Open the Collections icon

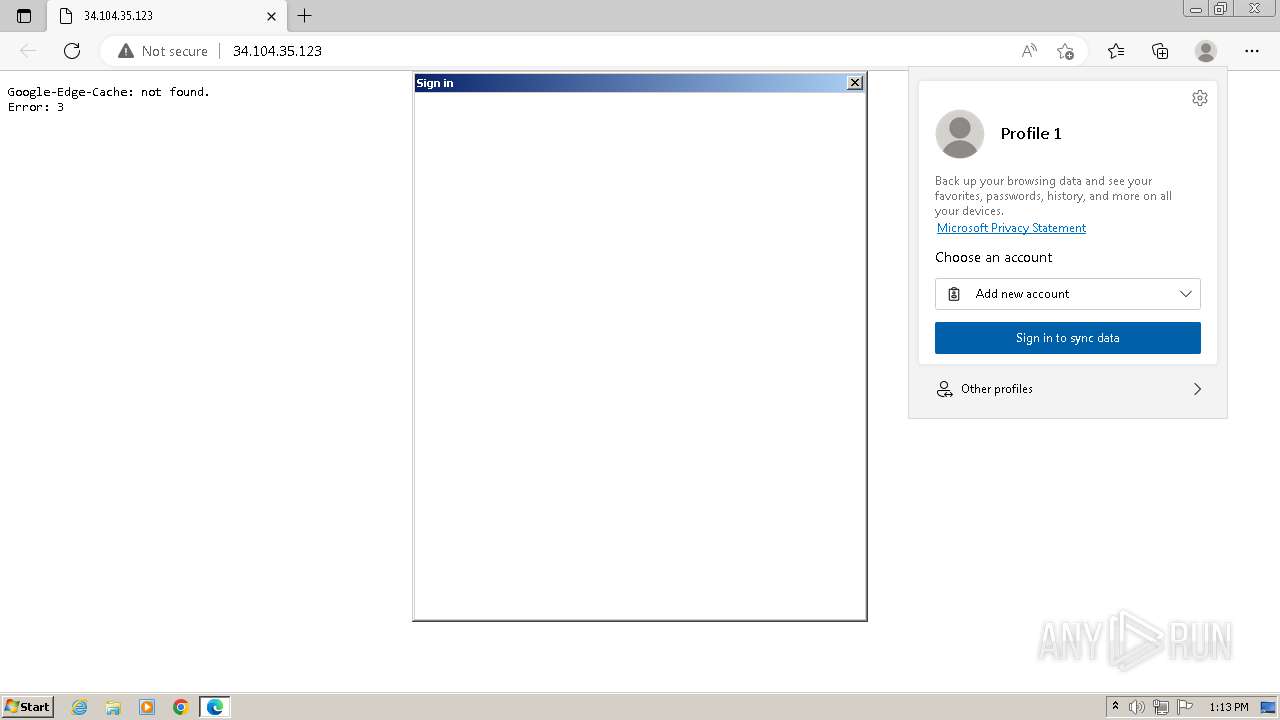click(x=1160, y=51)
